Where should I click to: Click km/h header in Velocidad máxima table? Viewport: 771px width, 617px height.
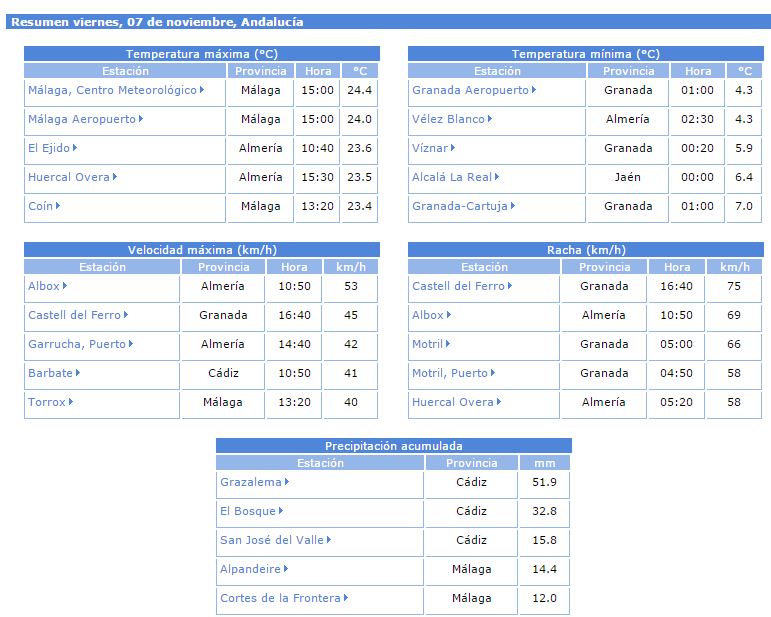351,267
